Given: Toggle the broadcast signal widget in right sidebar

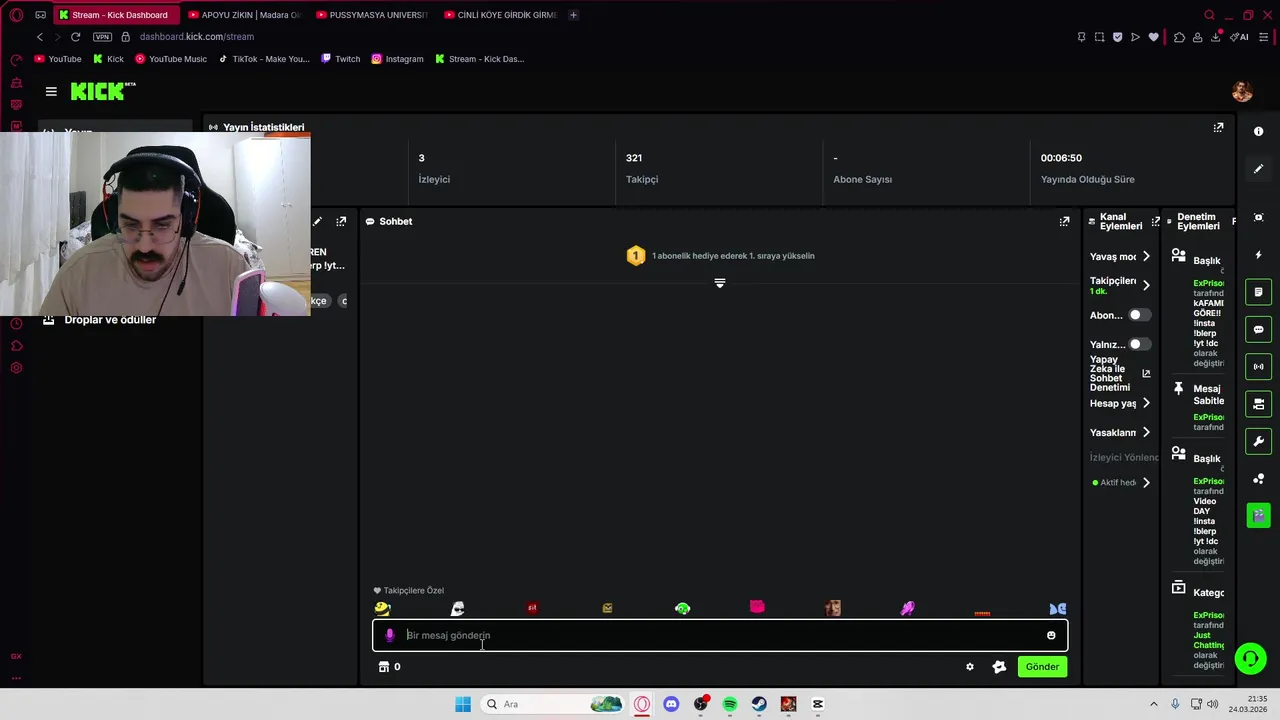Looking at the screenshot, I should click(1258, 367).
